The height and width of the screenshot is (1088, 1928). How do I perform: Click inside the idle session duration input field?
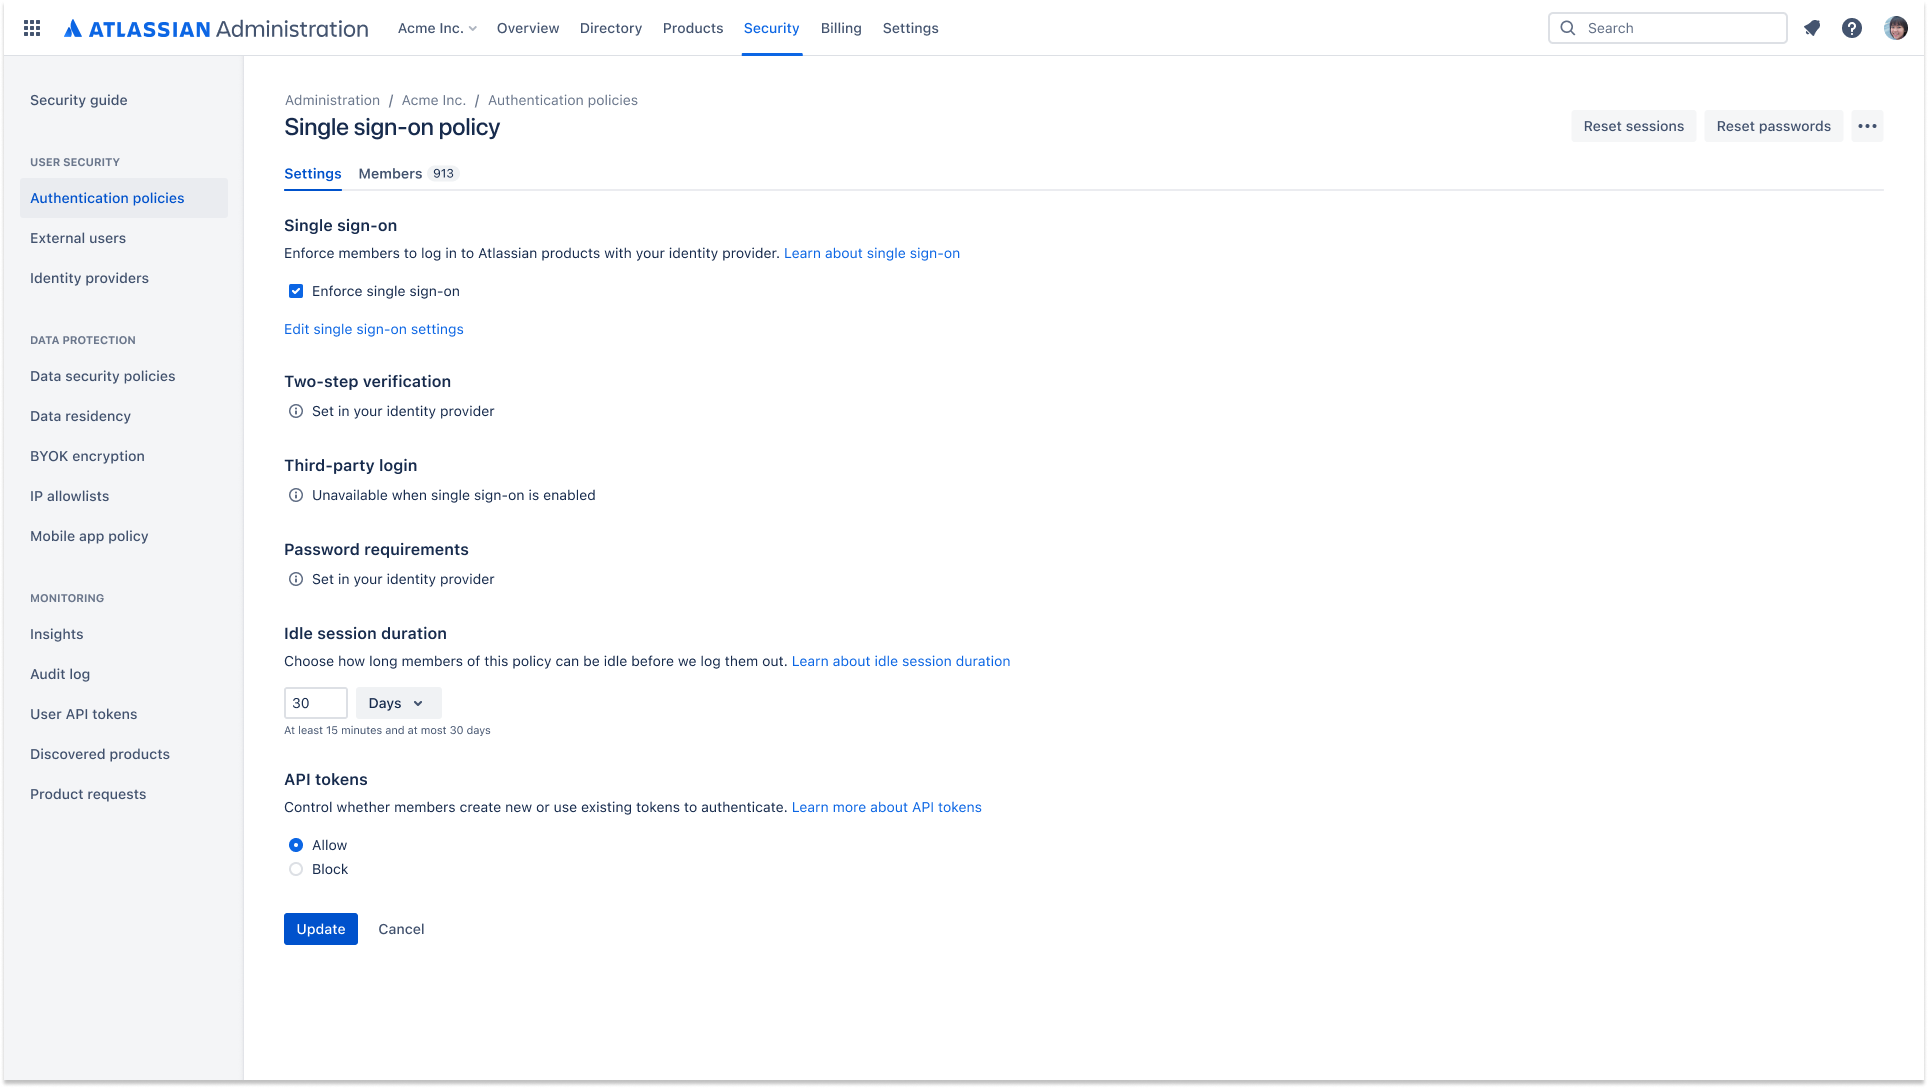315,702
